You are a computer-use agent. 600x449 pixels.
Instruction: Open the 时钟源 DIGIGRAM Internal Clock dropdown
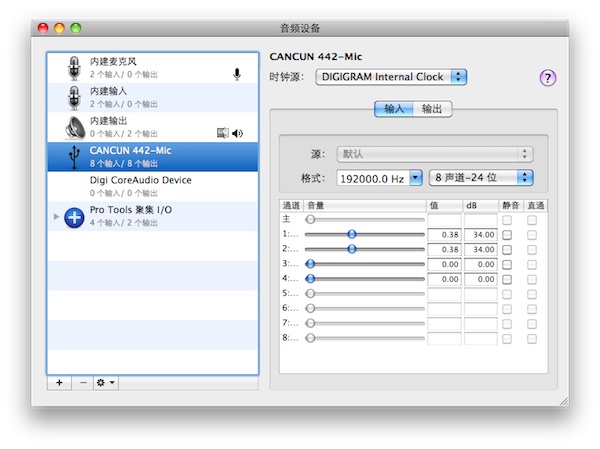(x=392, y=76)
